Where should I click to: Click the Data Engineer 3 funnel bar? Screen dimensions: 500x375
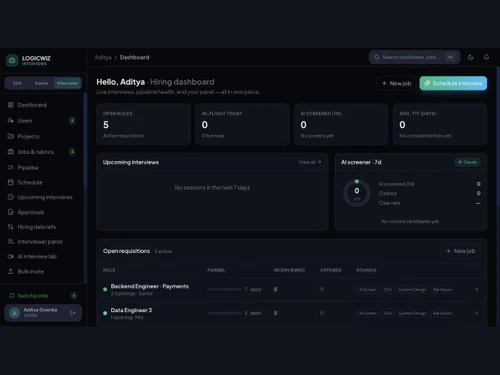point(224,313)
